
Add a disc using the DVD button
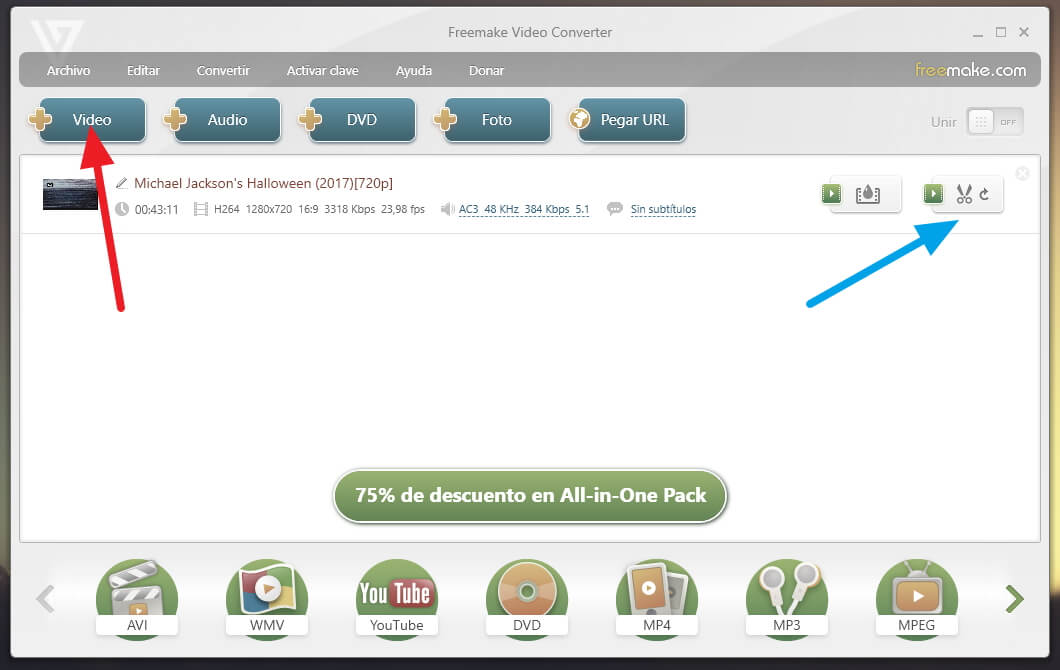(x=362, y=120)
